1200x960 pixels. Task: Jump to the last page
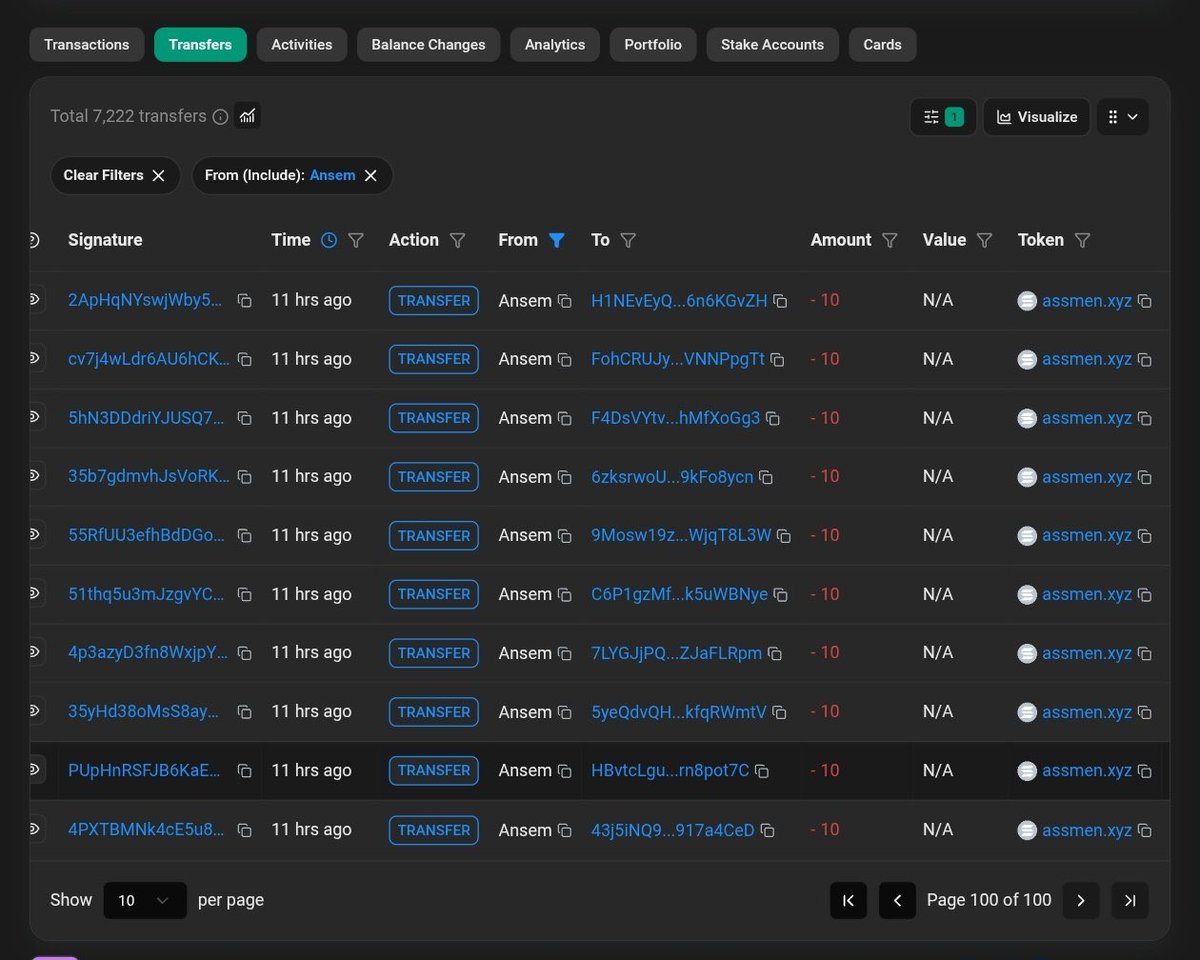pos(1130,900)
